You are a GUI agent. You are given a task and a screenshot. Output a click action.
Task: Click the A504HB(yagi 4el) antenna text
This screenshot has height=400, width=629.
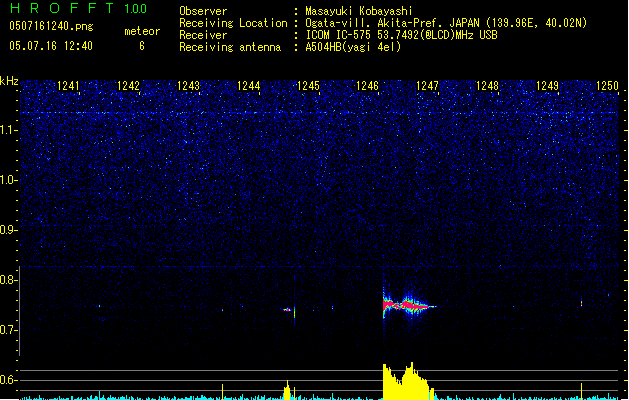[x=353, y=47]
